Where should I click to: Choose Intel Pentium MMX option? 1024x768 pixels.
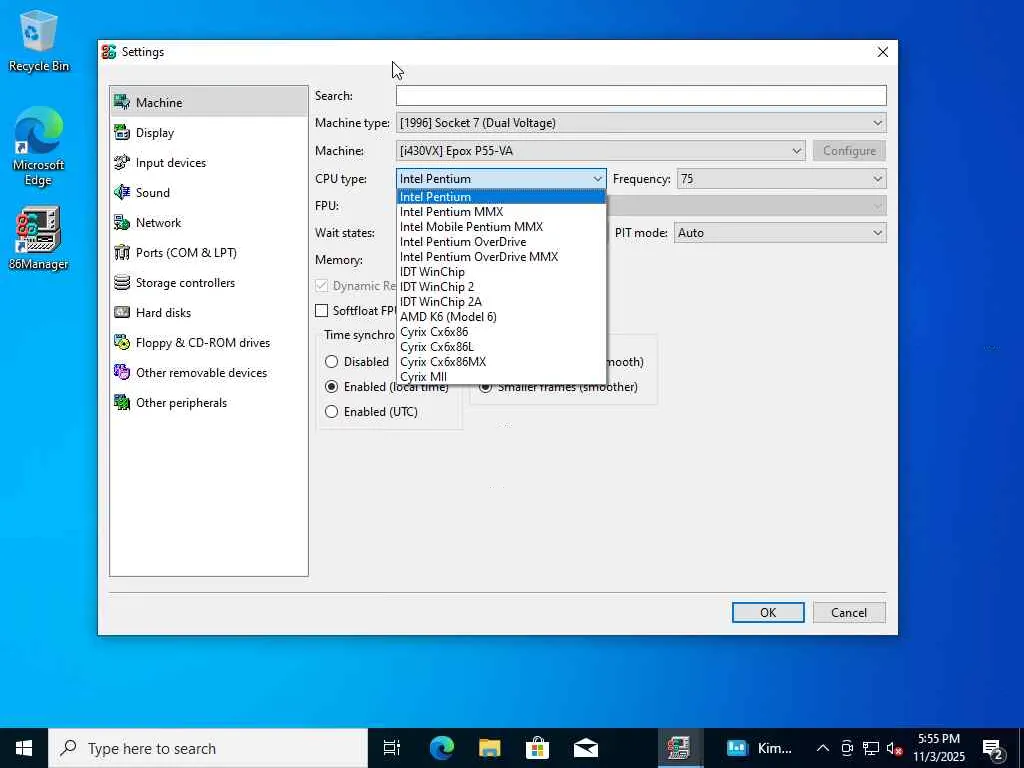click(x=501, y=212)
